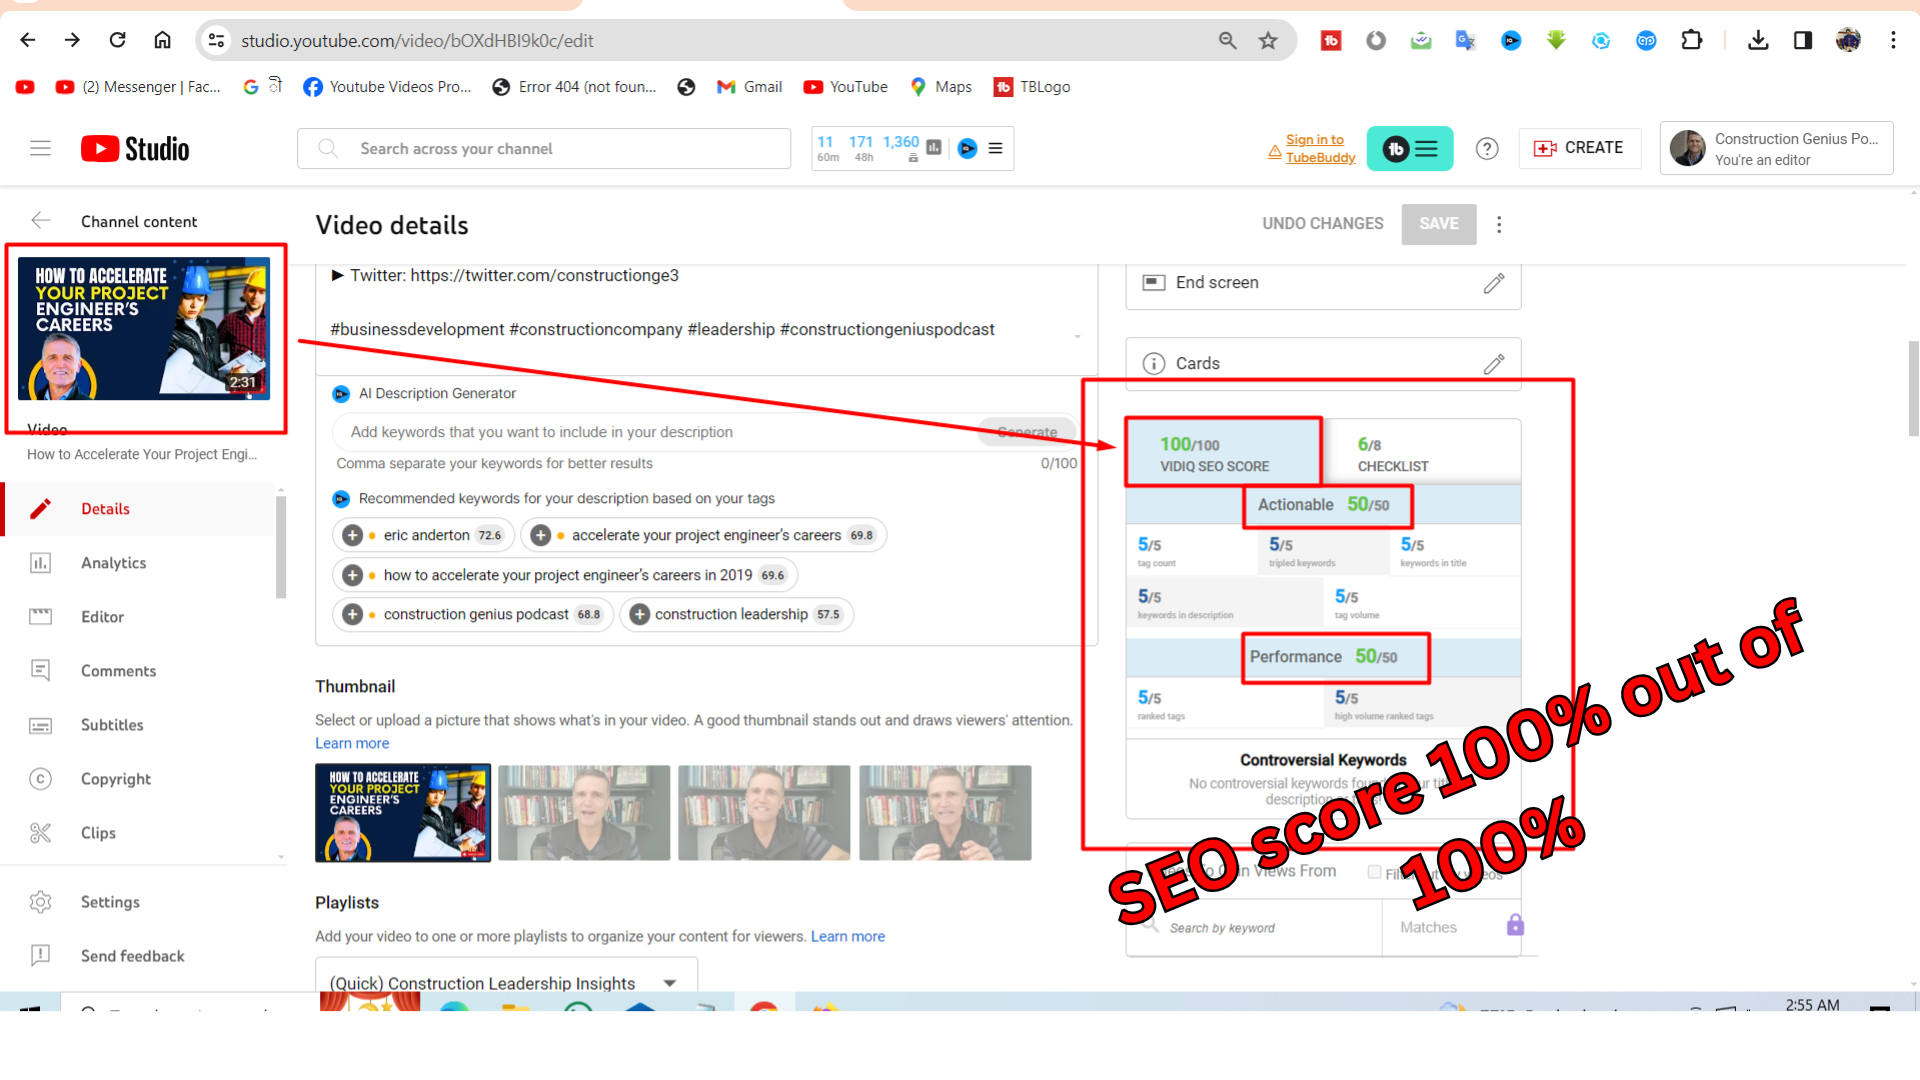Open the Maps bookmark
Screen dimensions: 1920x1080
[941, 87]
